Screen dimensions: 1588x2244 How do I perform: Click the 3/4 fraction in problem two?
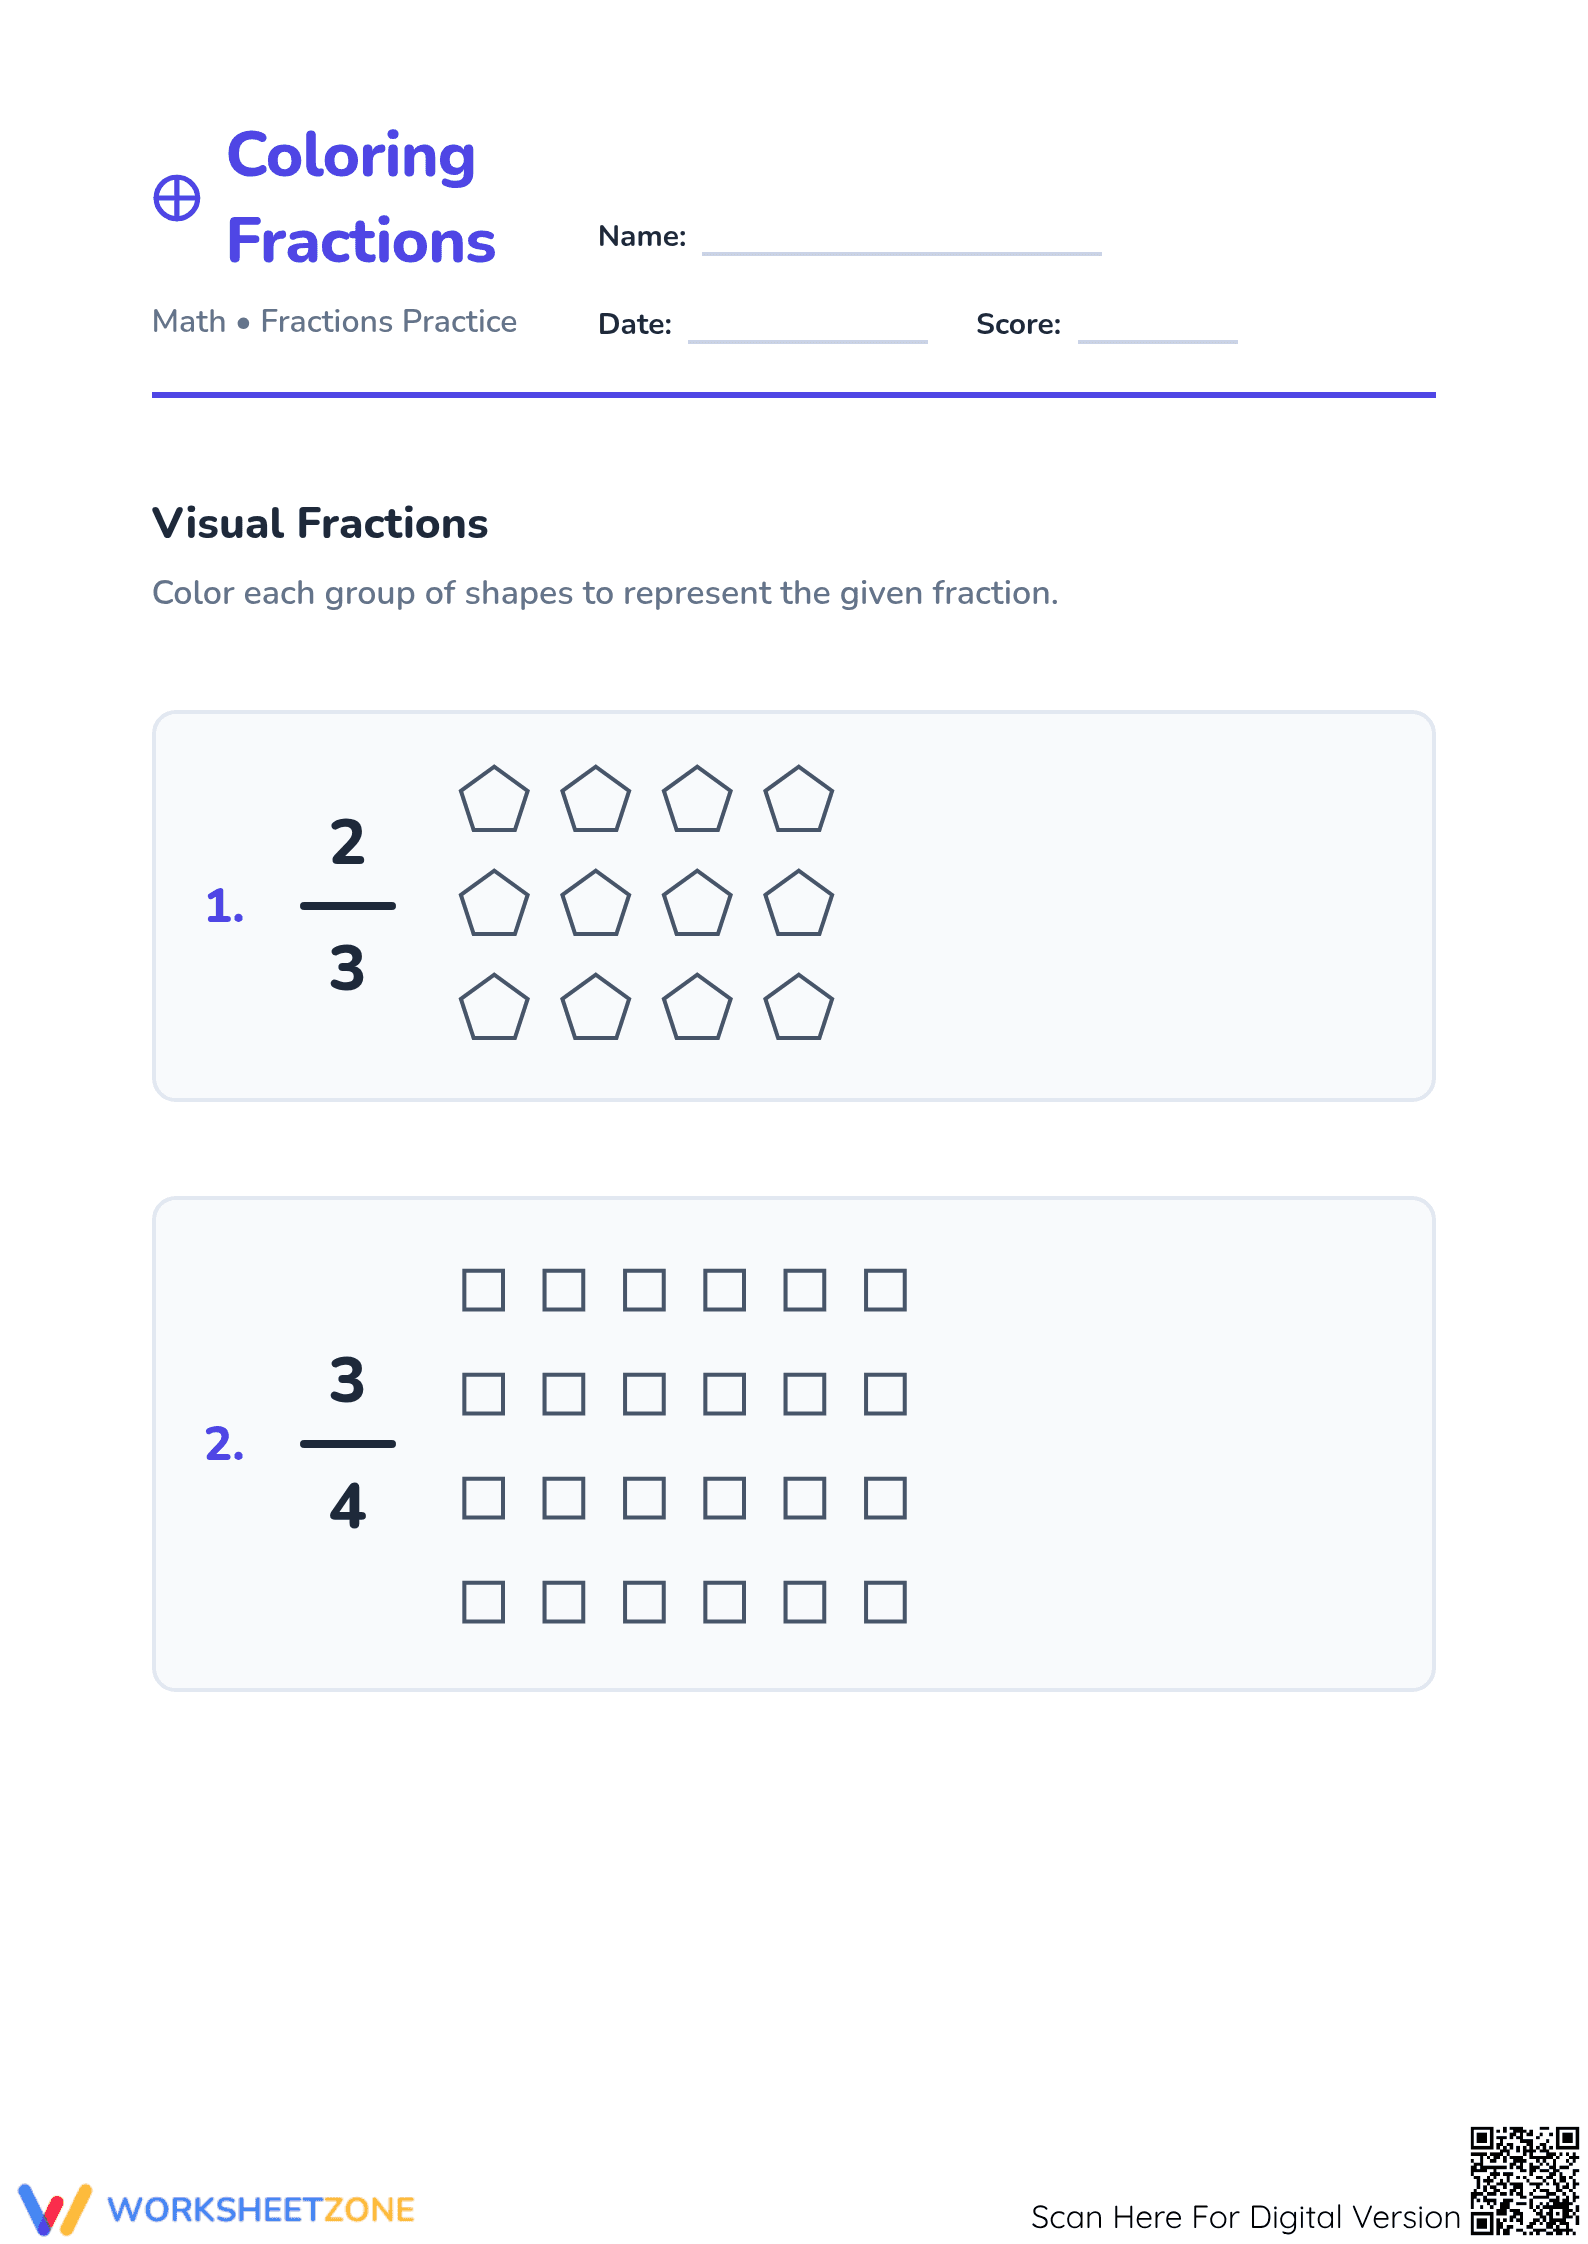click(x=348, y=1443)
